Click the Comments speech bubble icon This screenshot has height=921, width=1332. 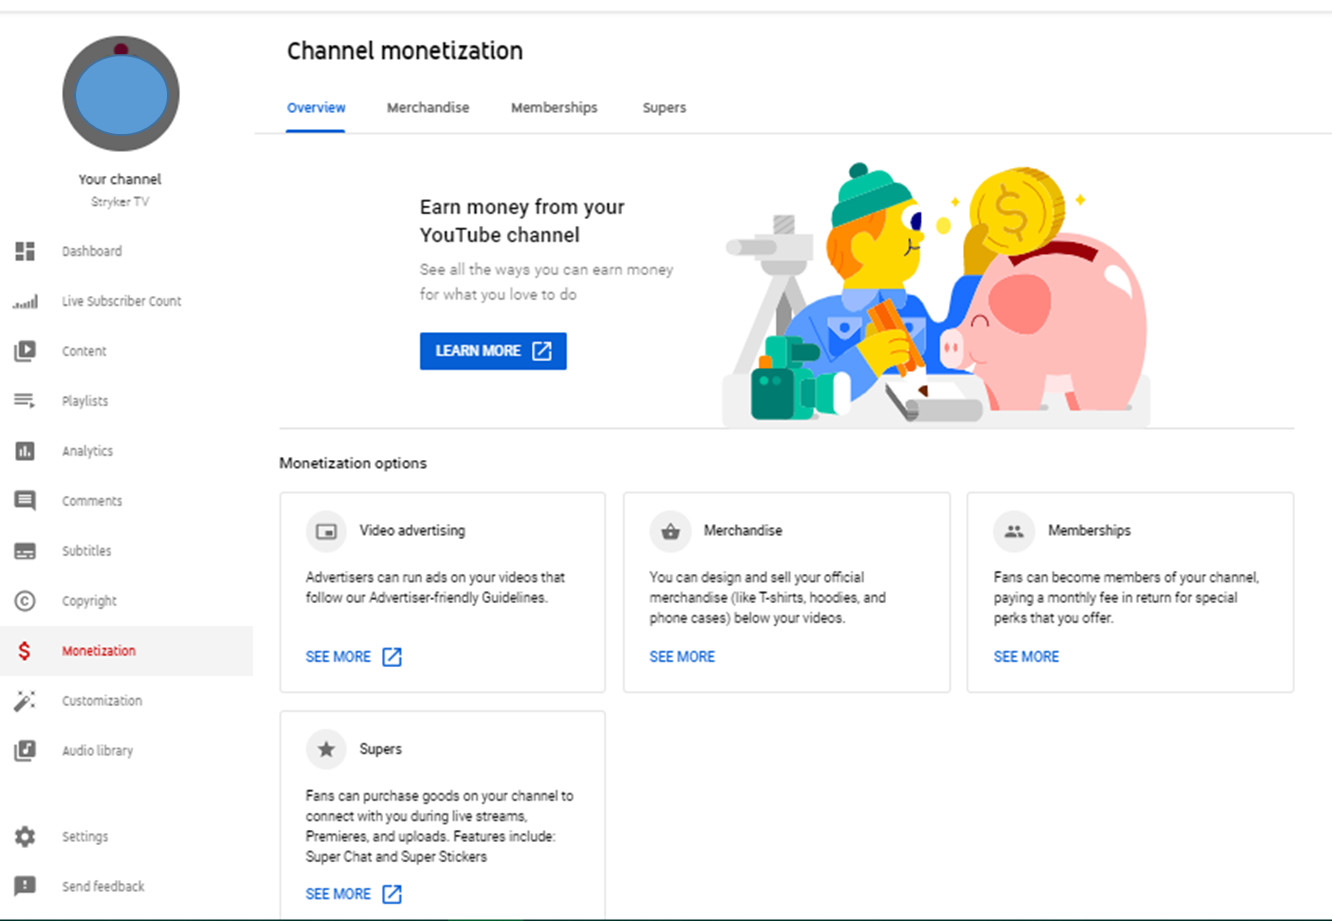coord(25,501)
